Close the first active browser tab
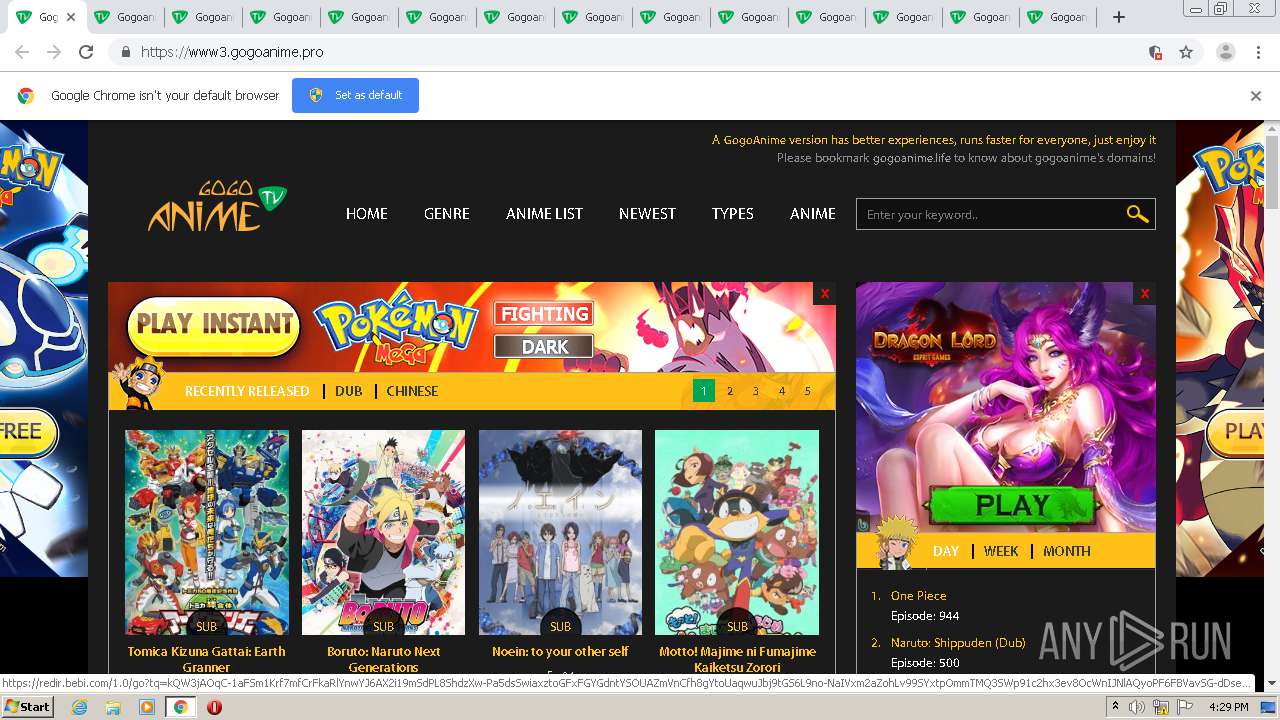Viewport: 1280px width, 720px height. click(x=71, y=17)
